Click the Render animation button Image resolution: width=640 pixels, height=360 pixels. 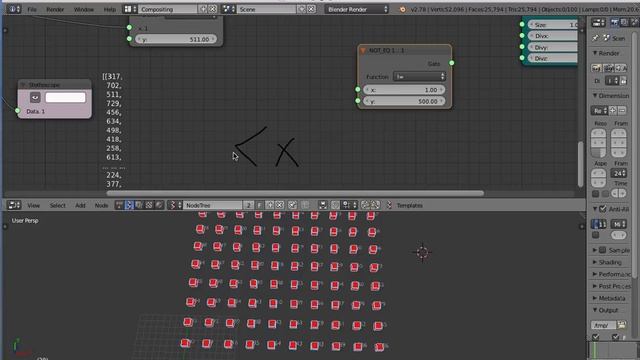609,68
